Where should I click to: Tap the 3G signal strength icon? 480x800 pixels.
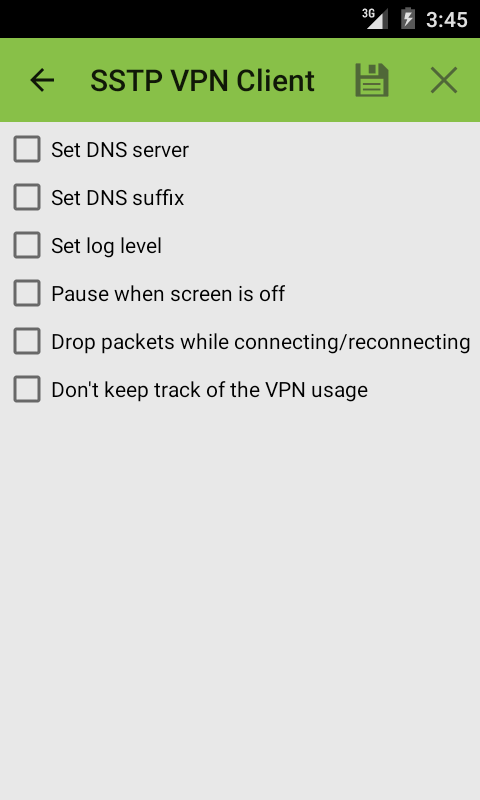pos(375,19)
